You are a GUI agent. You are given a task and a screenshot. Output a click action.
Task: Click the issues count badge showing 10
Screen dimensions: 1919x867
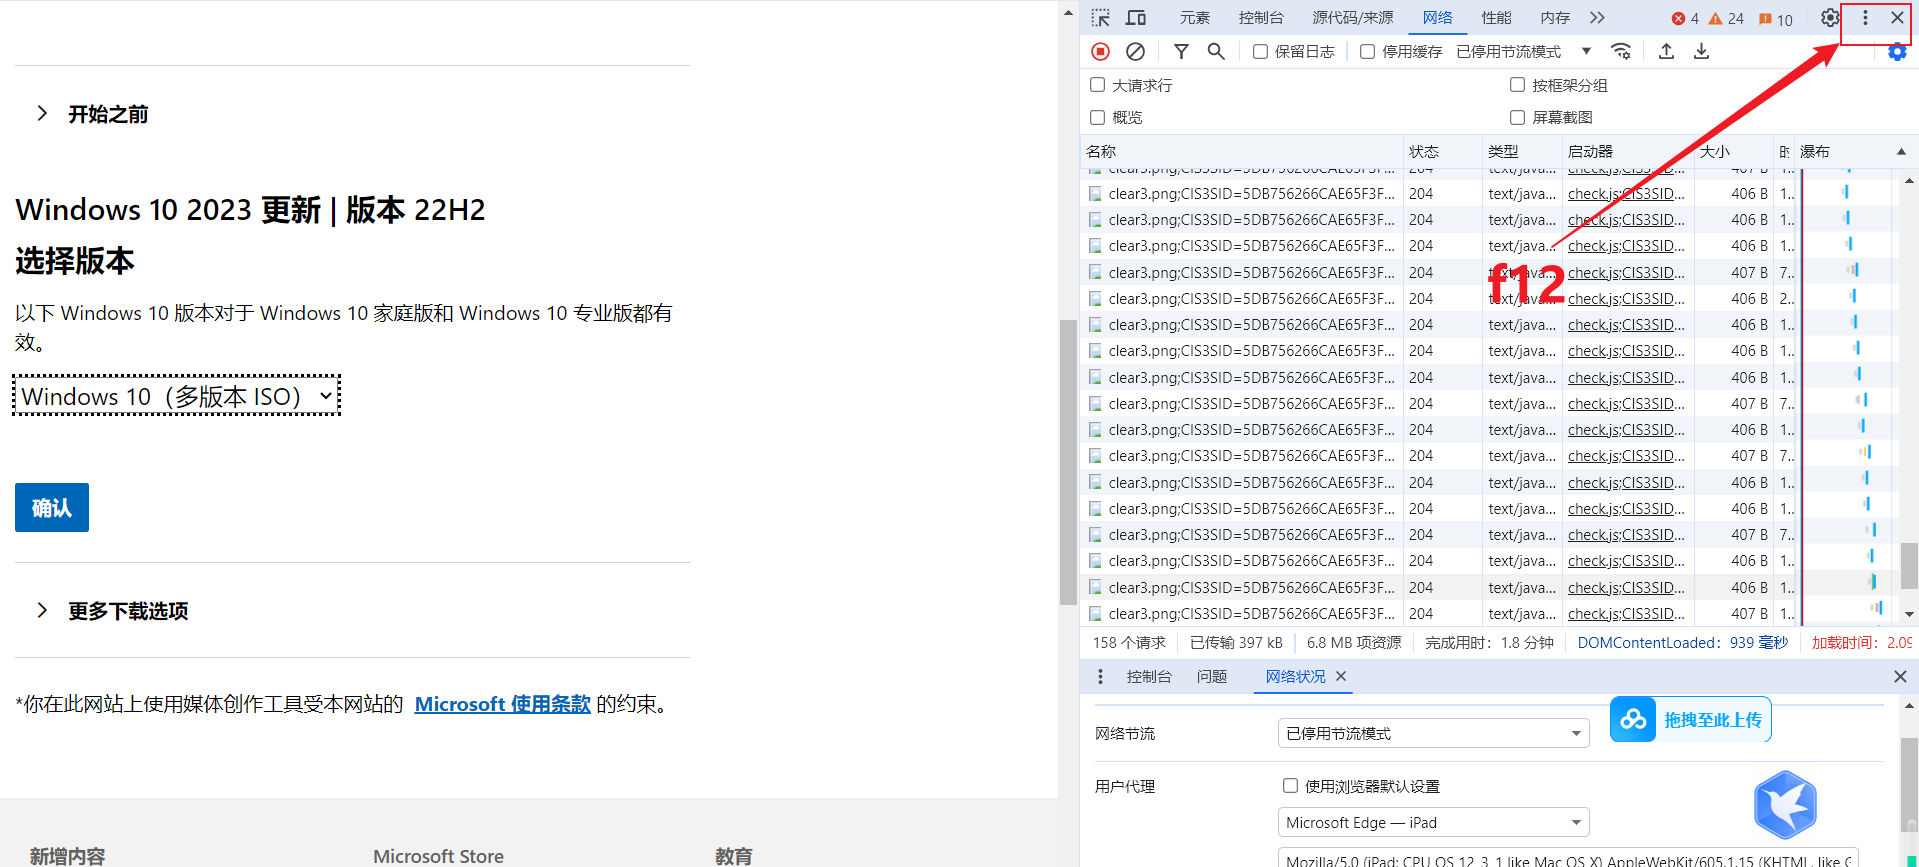pyautogui.click(x=1776, y=19)
